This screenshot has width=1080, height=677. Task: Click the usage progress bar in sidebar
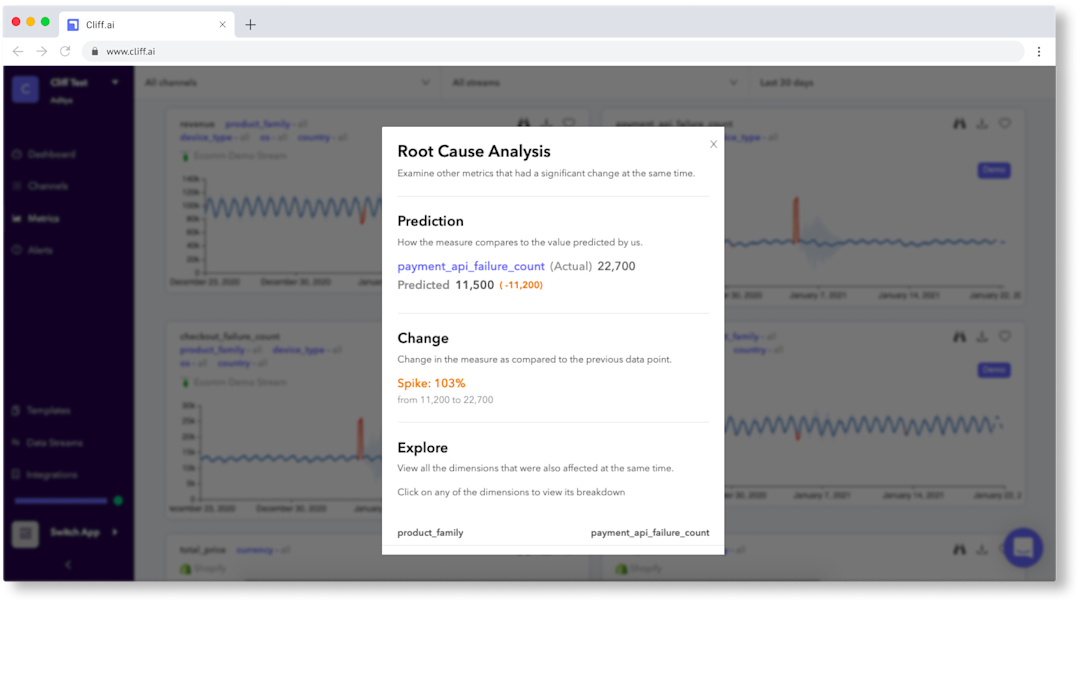[61, 501]
